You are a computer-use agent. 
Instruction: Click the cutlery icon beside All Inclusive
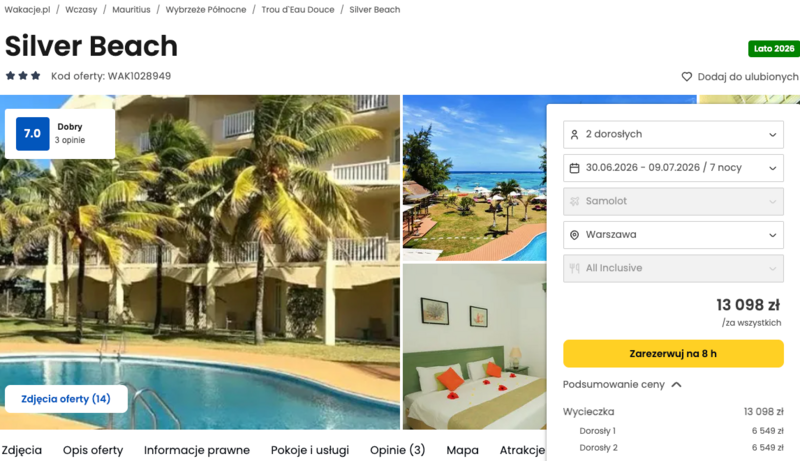click(574, 268)
